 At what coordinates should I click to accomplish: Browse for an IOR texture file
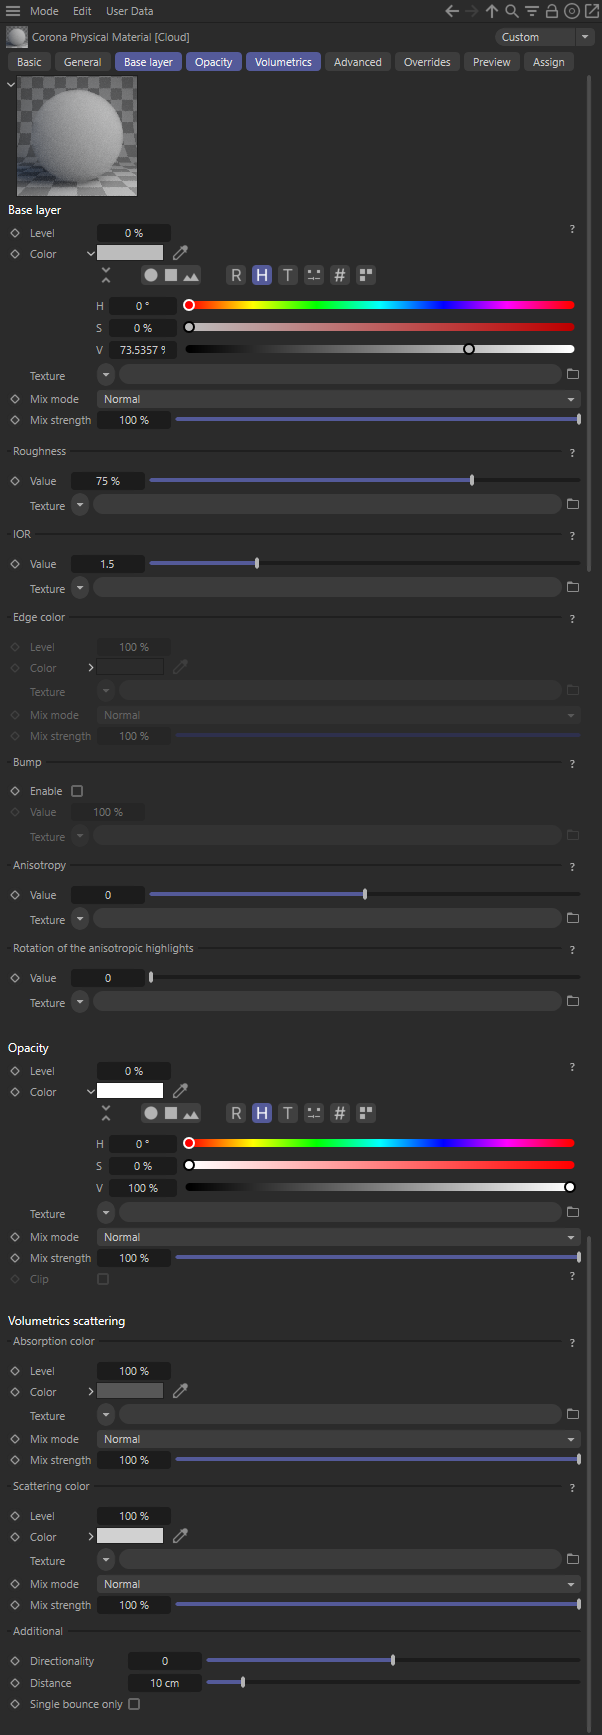pos(573,588)
